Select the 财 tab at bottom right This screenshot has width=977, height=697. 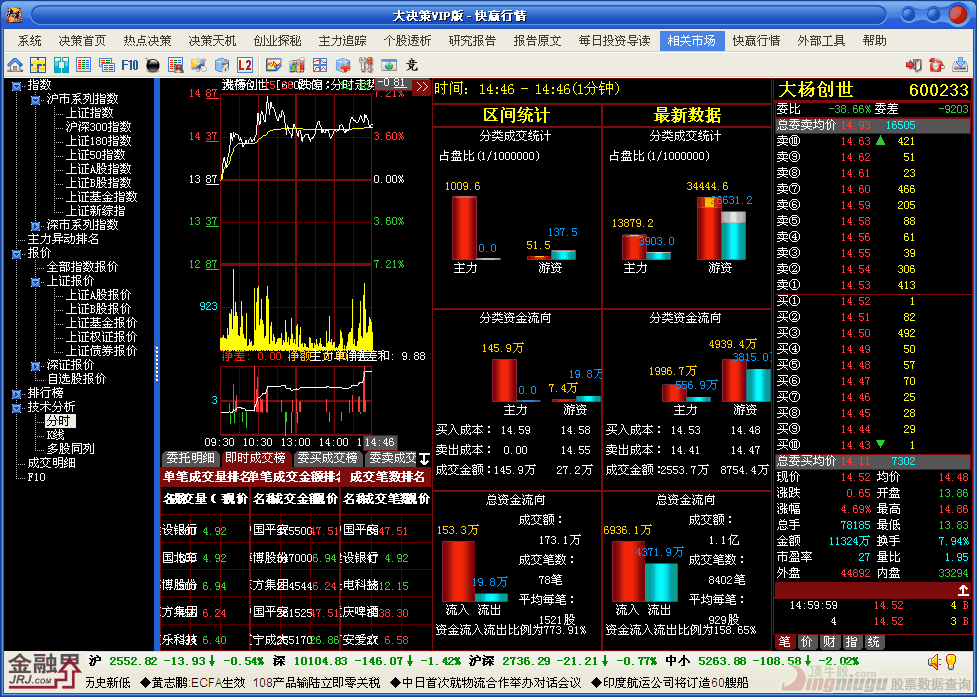point(829,642)
